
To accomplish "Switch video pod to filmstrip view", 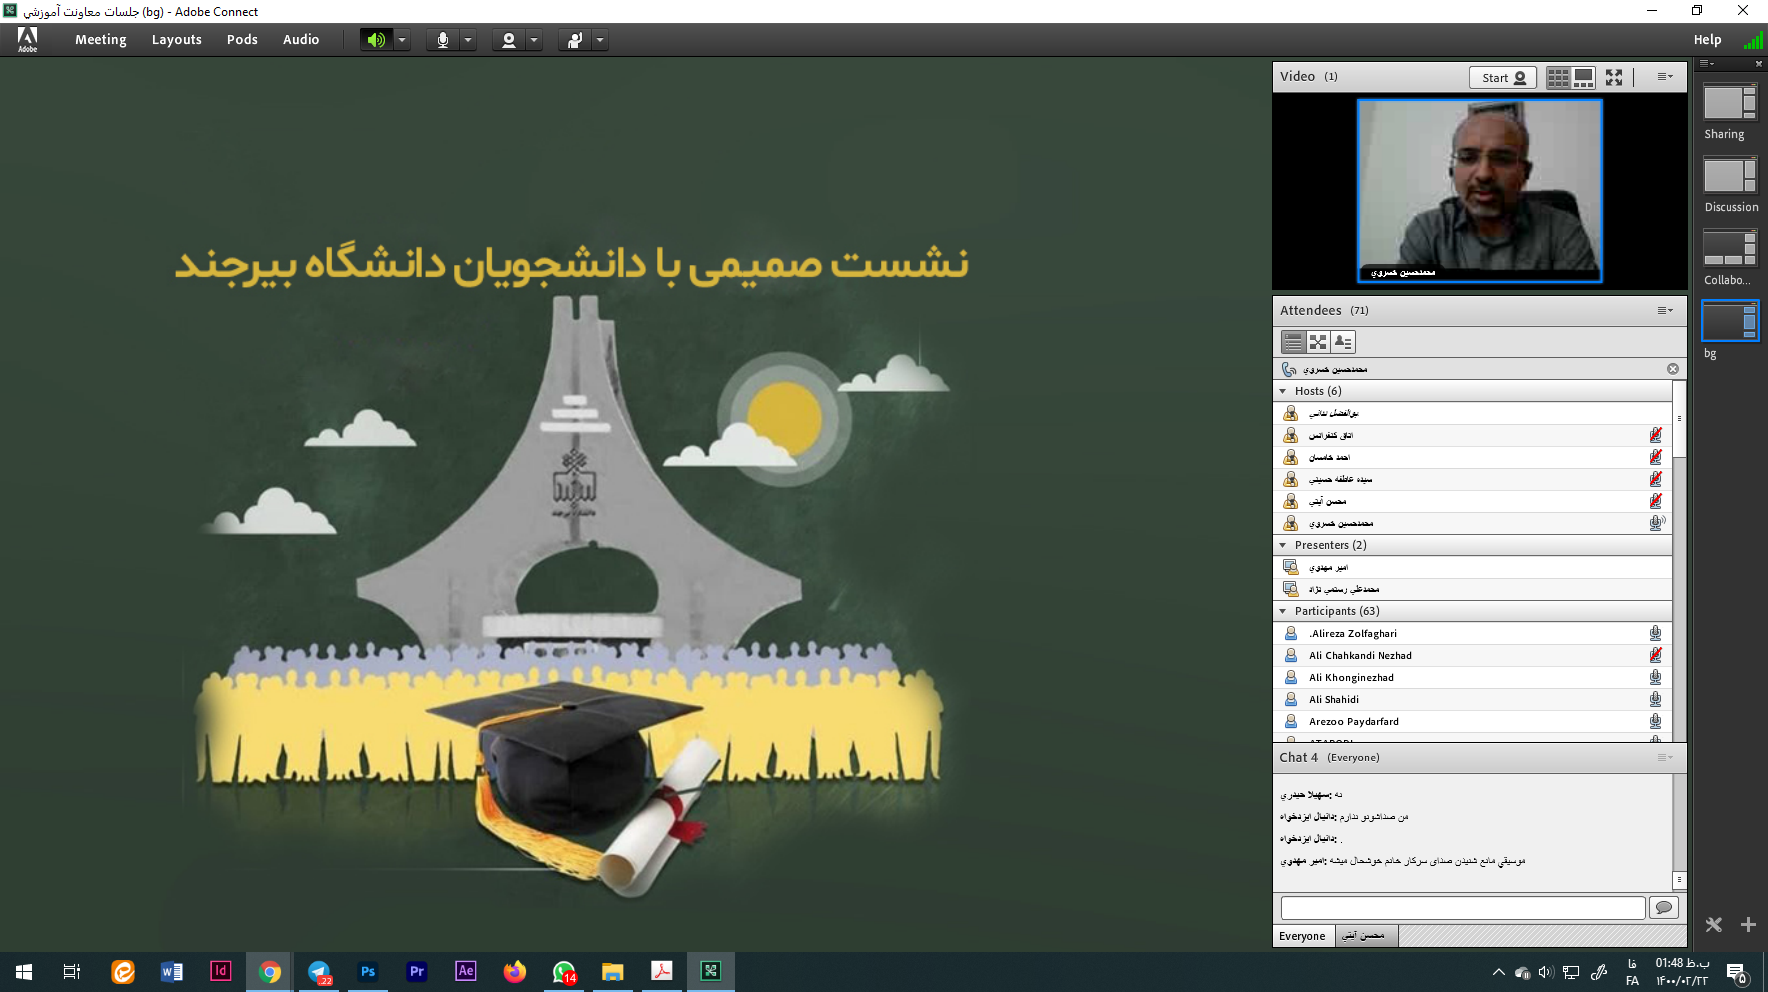I will click(x=1584, y=78).
